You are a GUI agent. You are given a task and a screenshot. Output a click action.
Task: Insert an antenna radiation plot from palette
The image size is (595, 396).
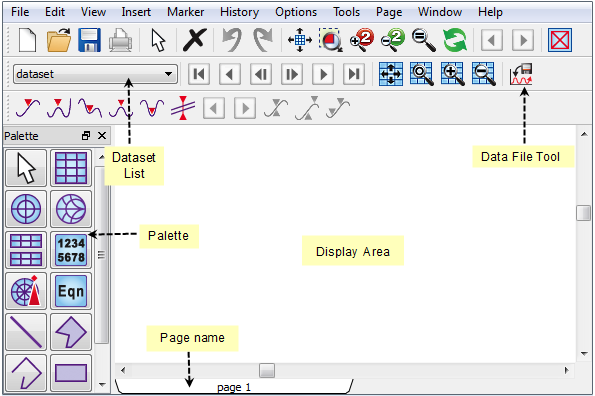point(26,291)
